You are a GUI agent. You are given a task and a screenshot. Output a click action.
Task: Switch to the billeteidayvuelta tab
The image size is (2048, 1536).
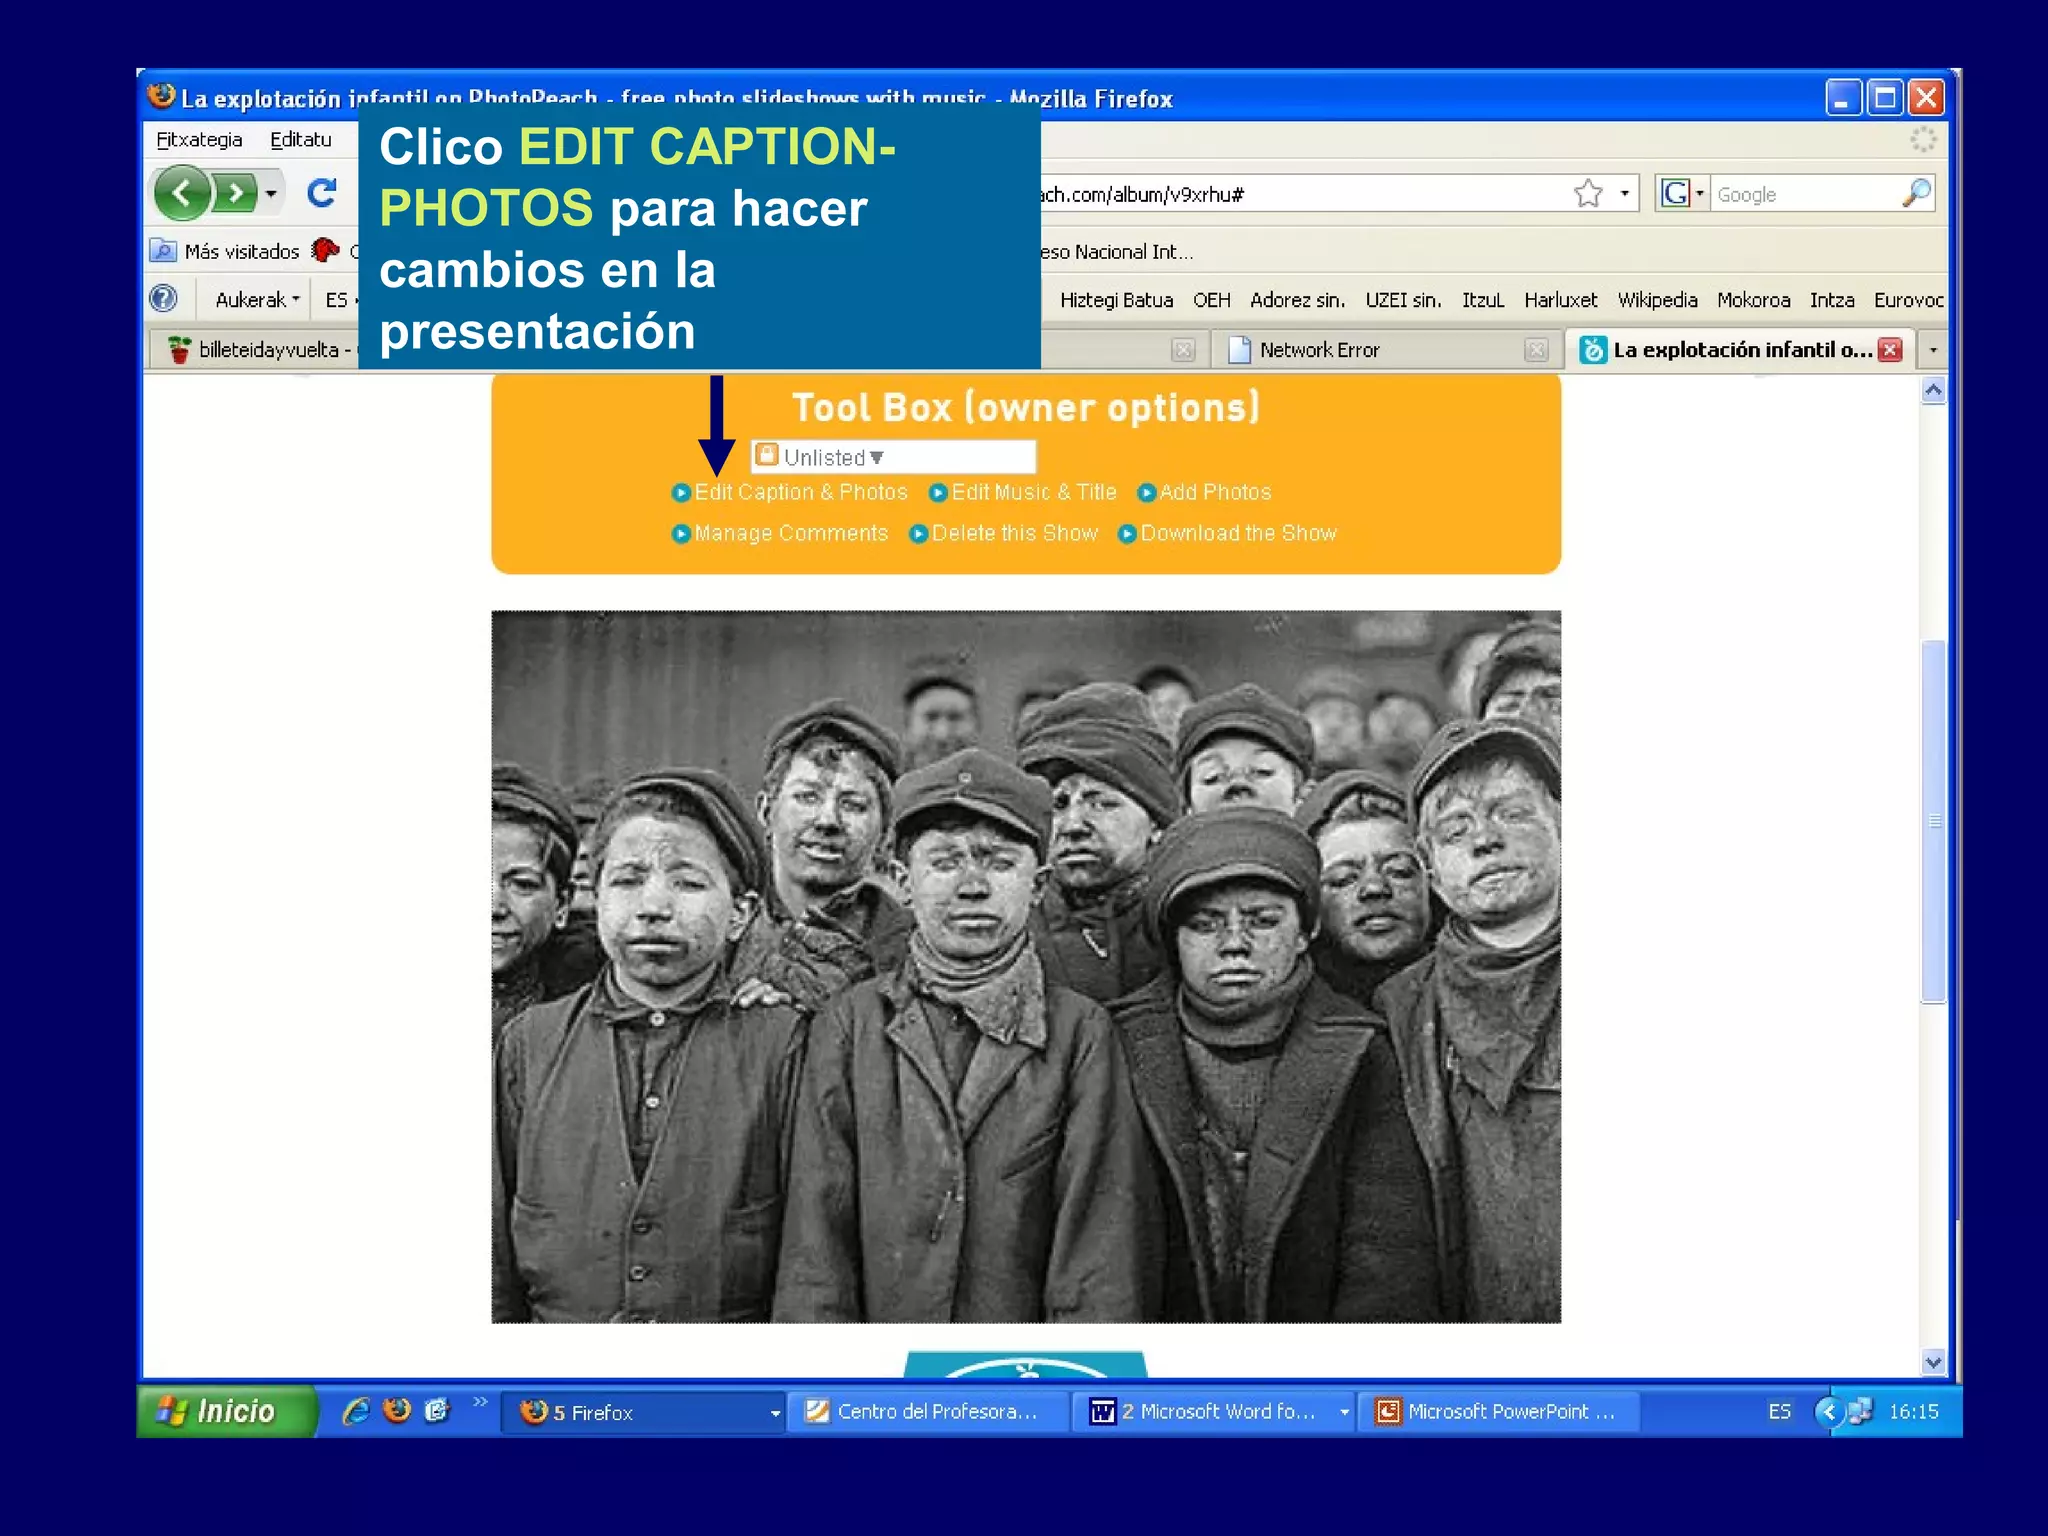(x=255, y=350)
